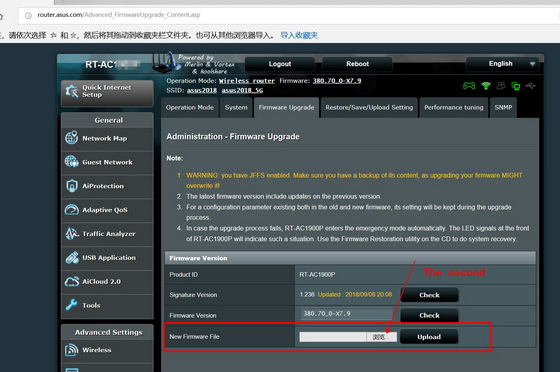Click the JFFS warning note text
Image resolution: width=560 pixels, height=372 pixels.
pyautogui.click(x=354, y=180)
